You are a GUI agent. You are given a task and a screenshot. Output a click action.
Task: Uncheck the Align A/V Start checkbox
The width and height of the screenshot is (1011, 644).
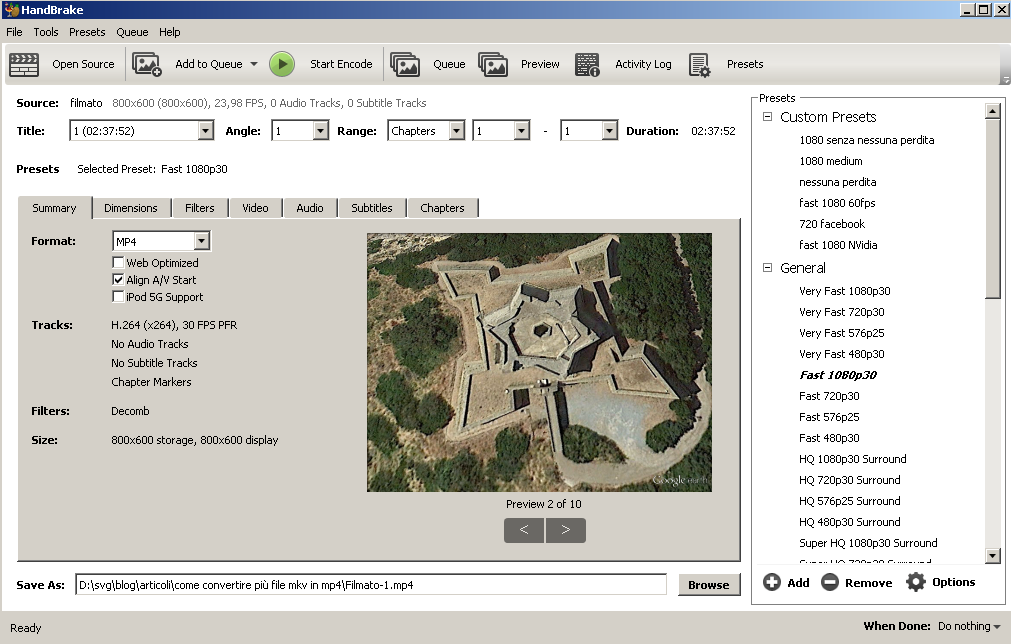pos(118,280)
